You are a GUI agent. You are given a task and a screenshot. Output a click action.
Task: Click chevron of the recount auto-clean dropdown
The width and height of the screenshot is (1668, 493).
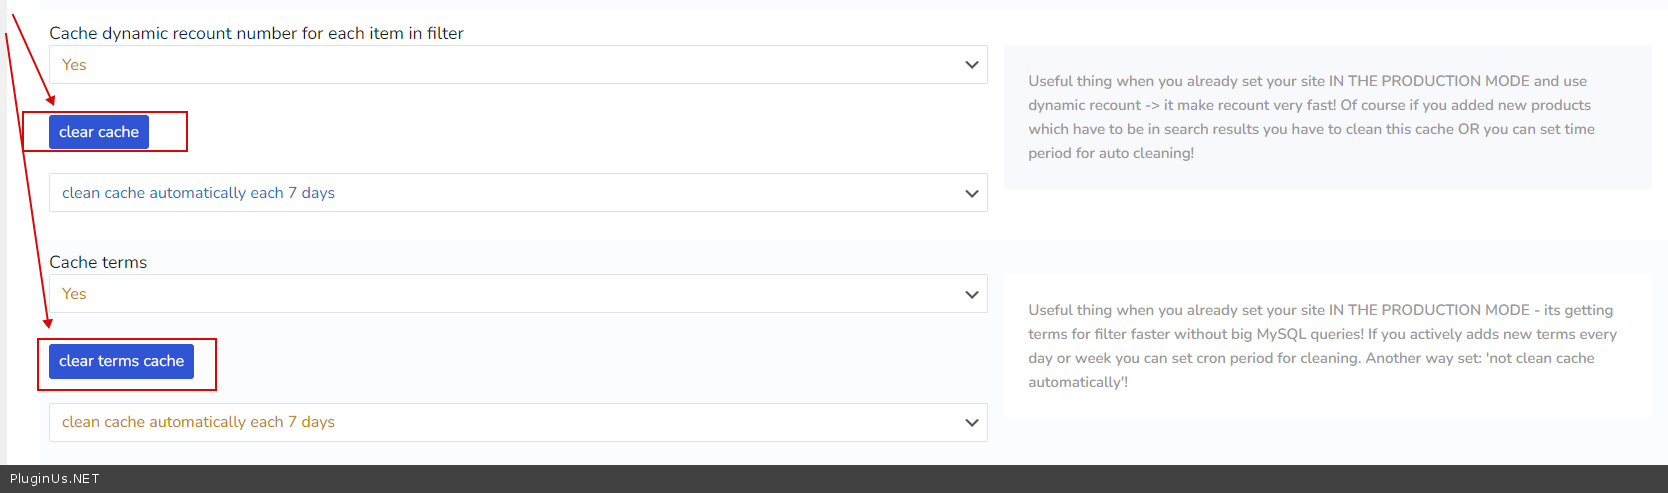[971, 193]
